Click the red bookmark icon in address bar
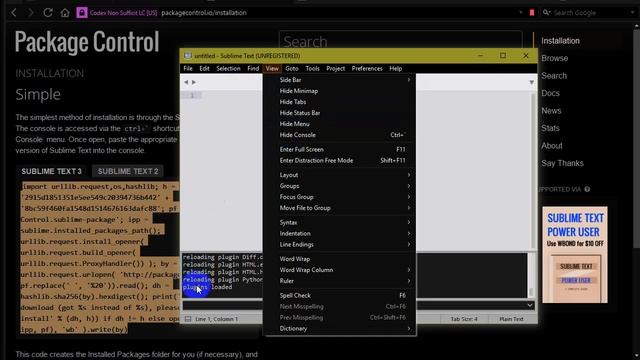The width and height of the screenshot is (640, 360). tap(531, 13)
